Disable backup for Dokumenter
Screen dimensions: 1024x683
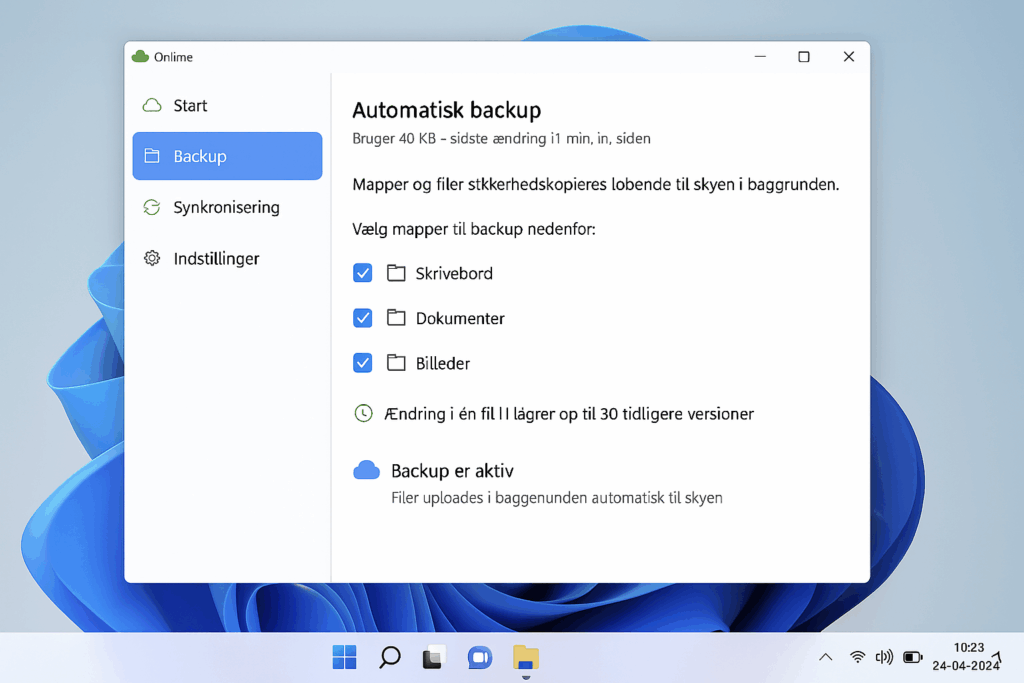click(x=362, y=318)
